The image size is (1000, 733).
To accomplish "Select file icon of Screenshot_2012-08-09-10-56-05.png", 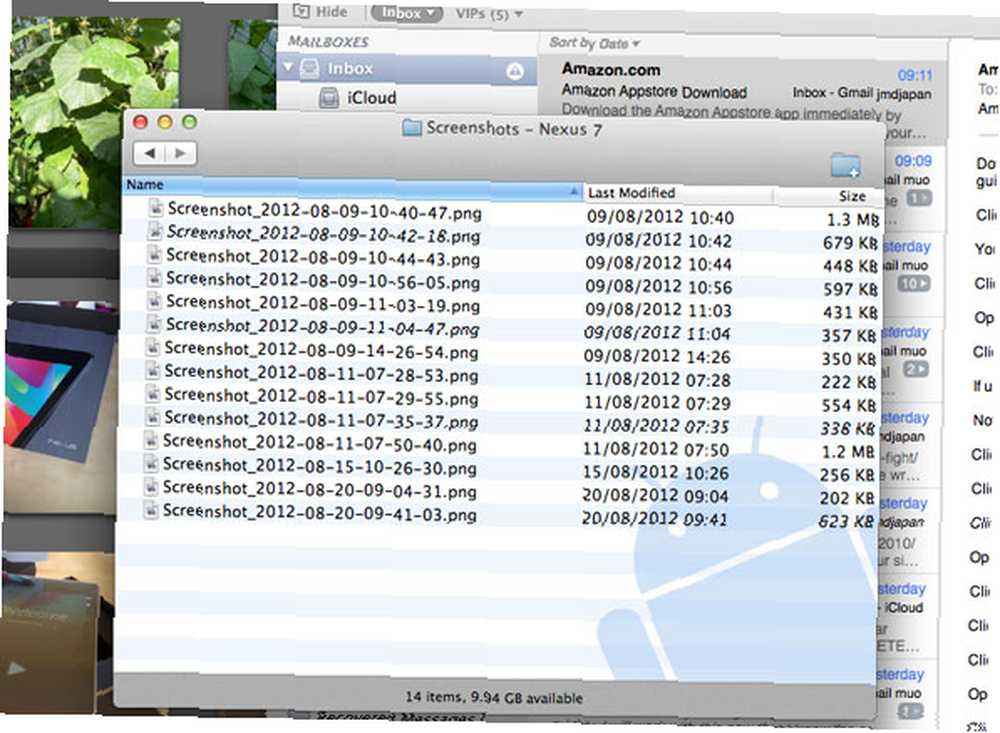I will 154,278.
